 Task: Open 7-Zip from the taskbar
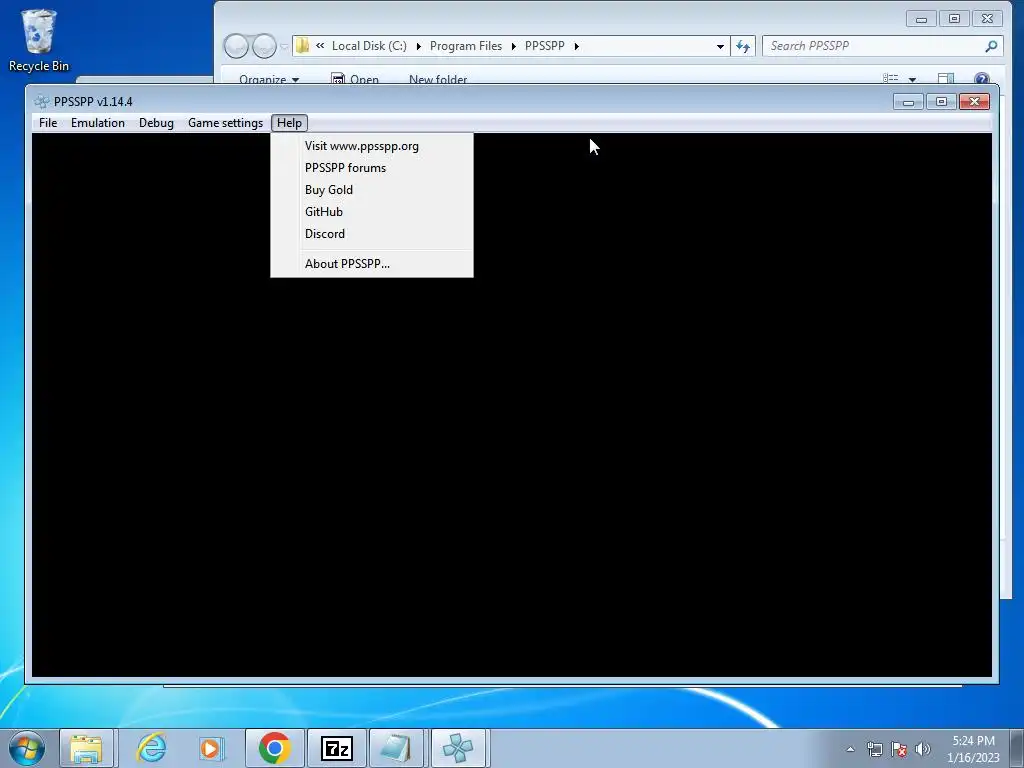(337, 748)
